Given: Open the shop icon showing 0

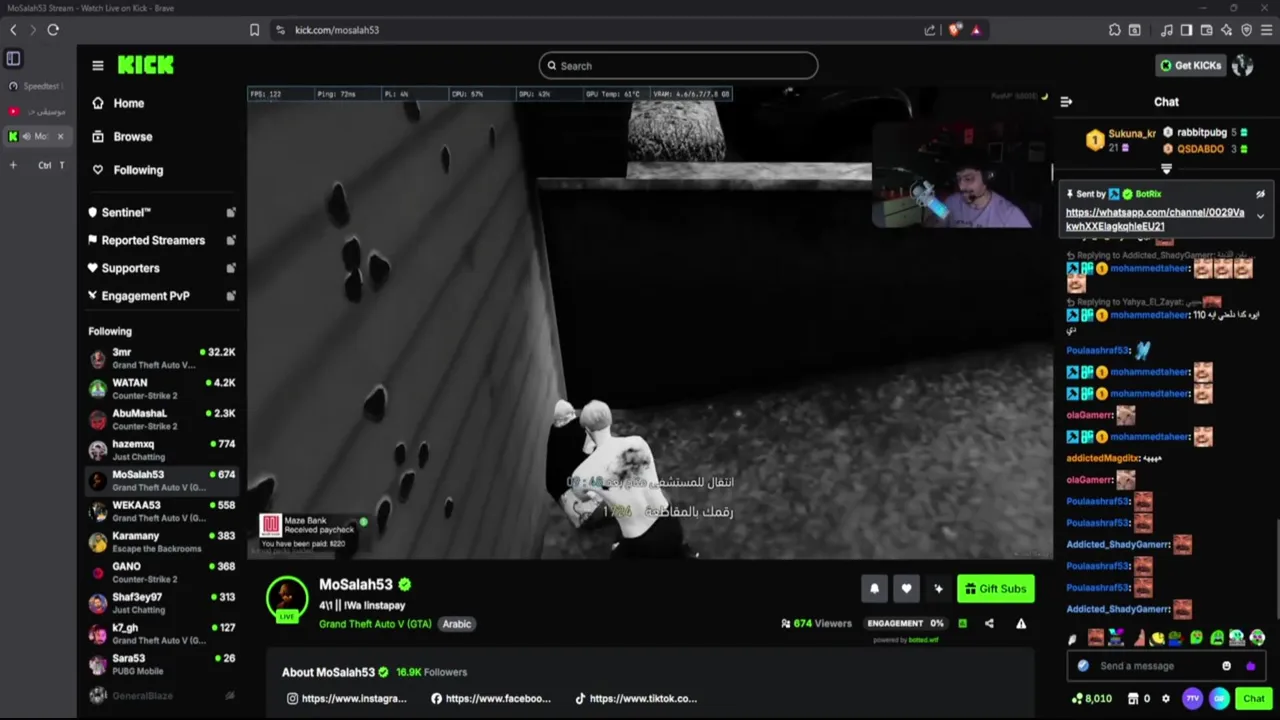Looking at the screenshot, I should [1139, 699].
